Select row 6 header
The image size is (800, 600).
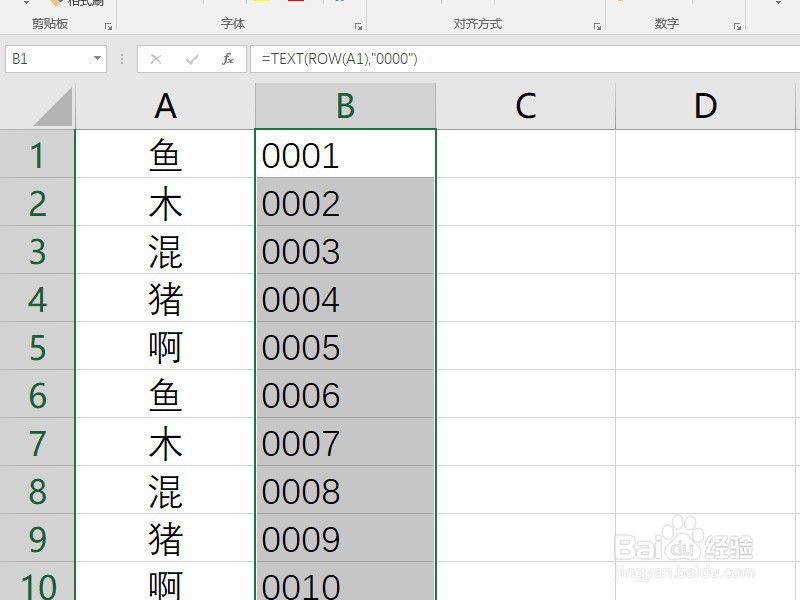point(37,394)
